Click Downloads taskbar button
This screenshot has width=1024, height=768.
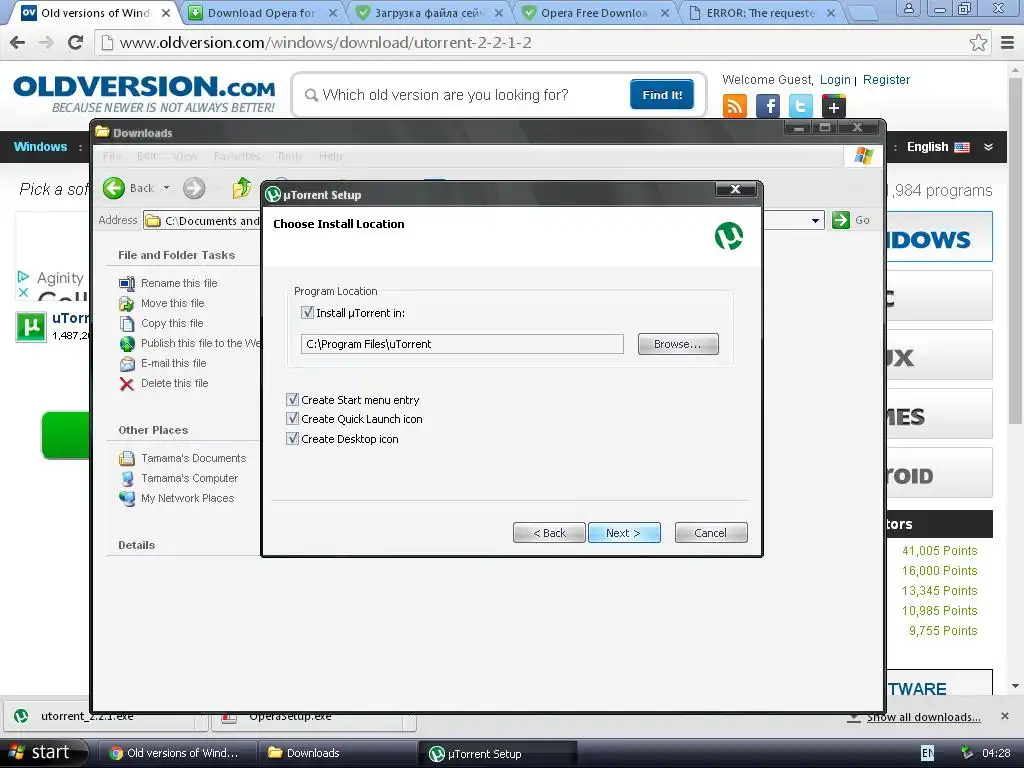(x=337, y=753)
